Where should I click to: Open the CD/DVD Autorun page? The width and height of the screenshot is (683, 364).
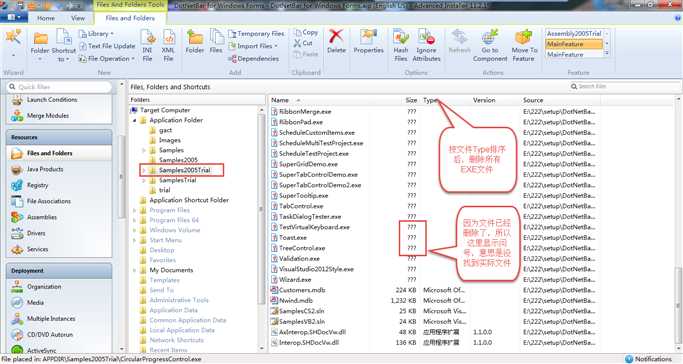(50, 335)
